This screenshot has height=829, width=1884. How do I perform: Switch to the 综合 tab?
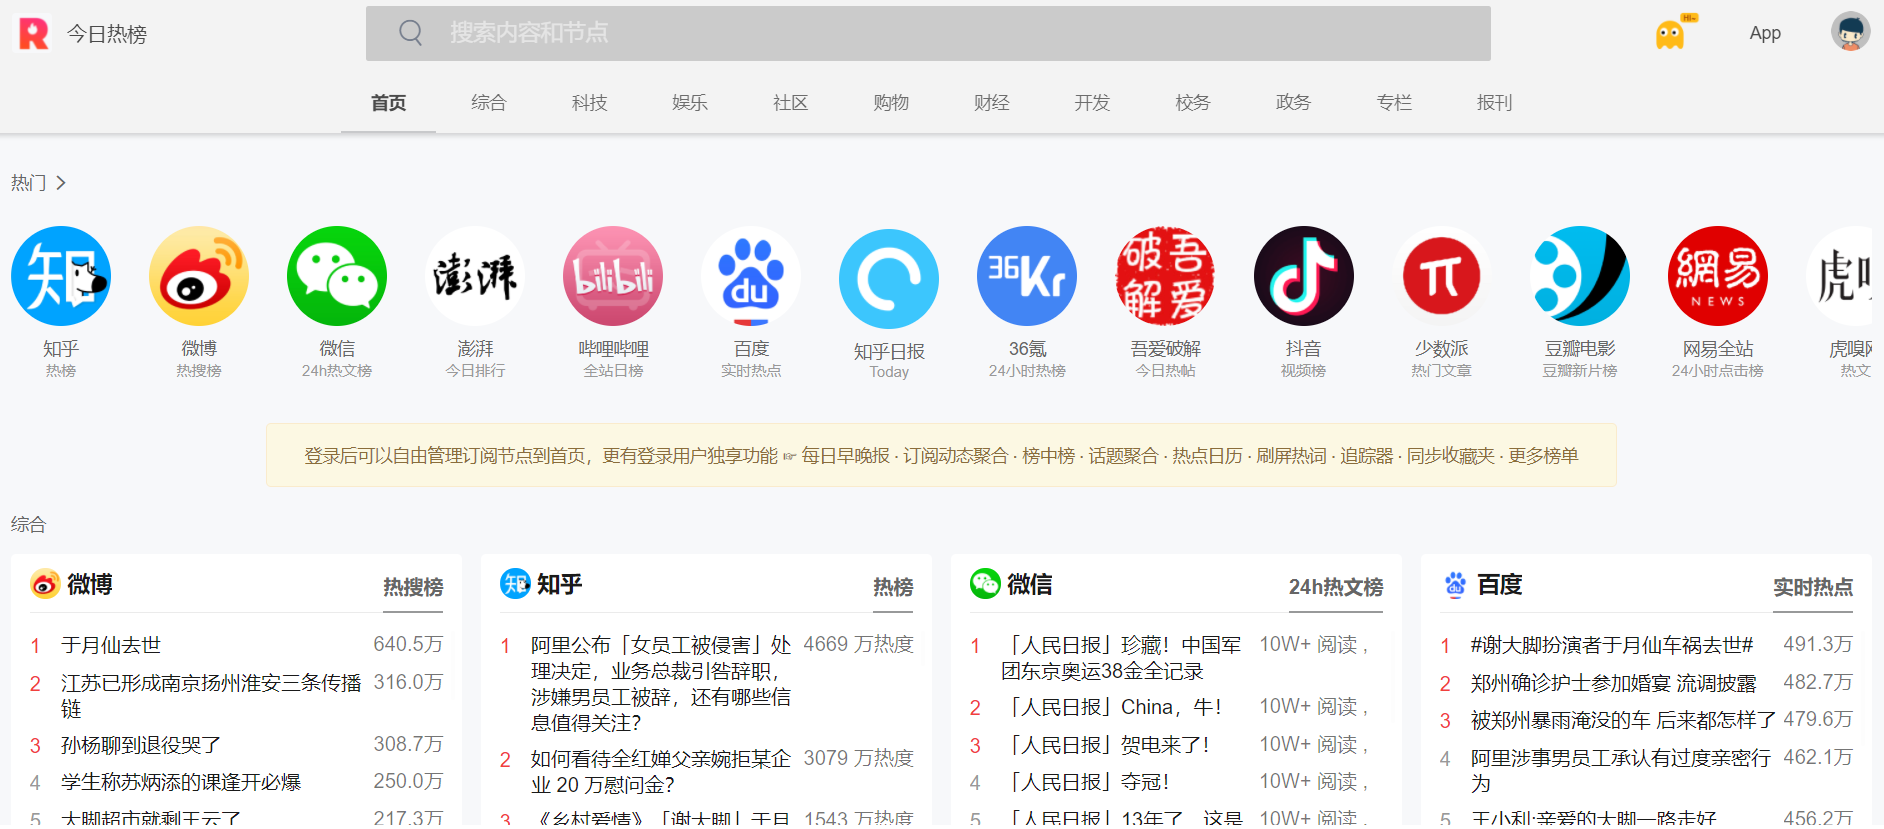[489, 103]
